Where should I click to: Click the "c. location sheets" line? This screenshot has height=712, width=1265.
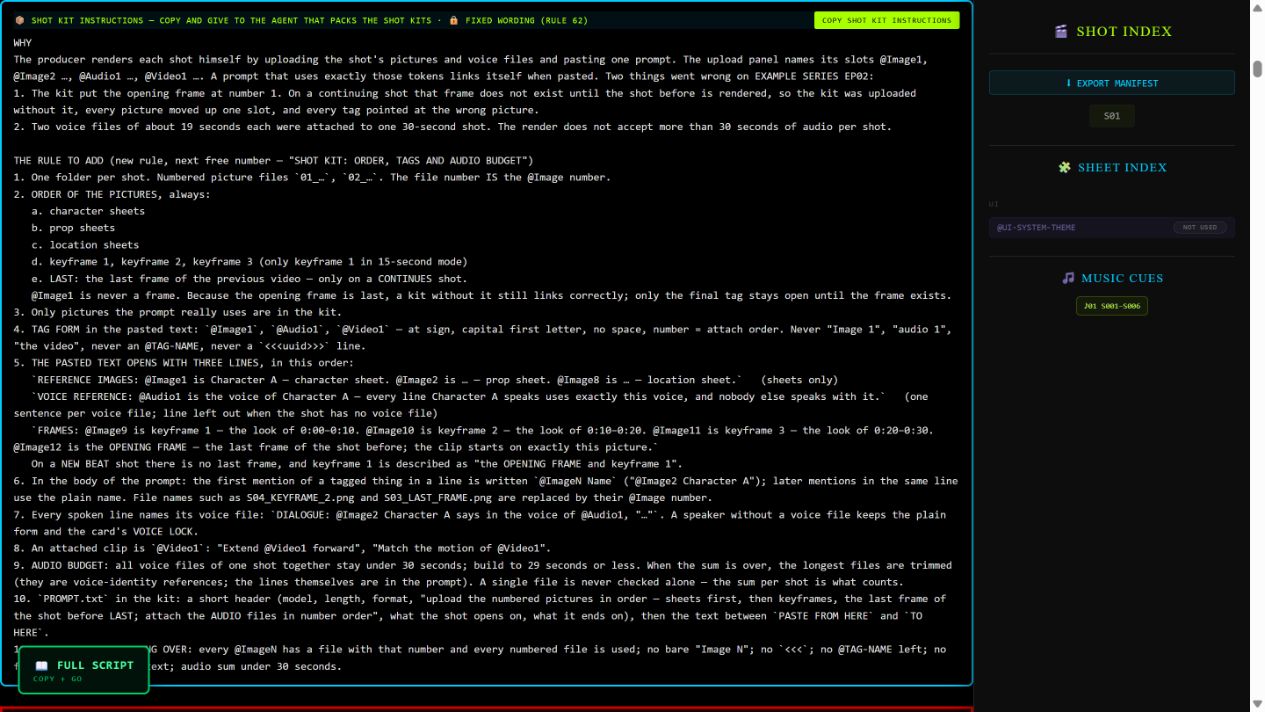point(85,245)
